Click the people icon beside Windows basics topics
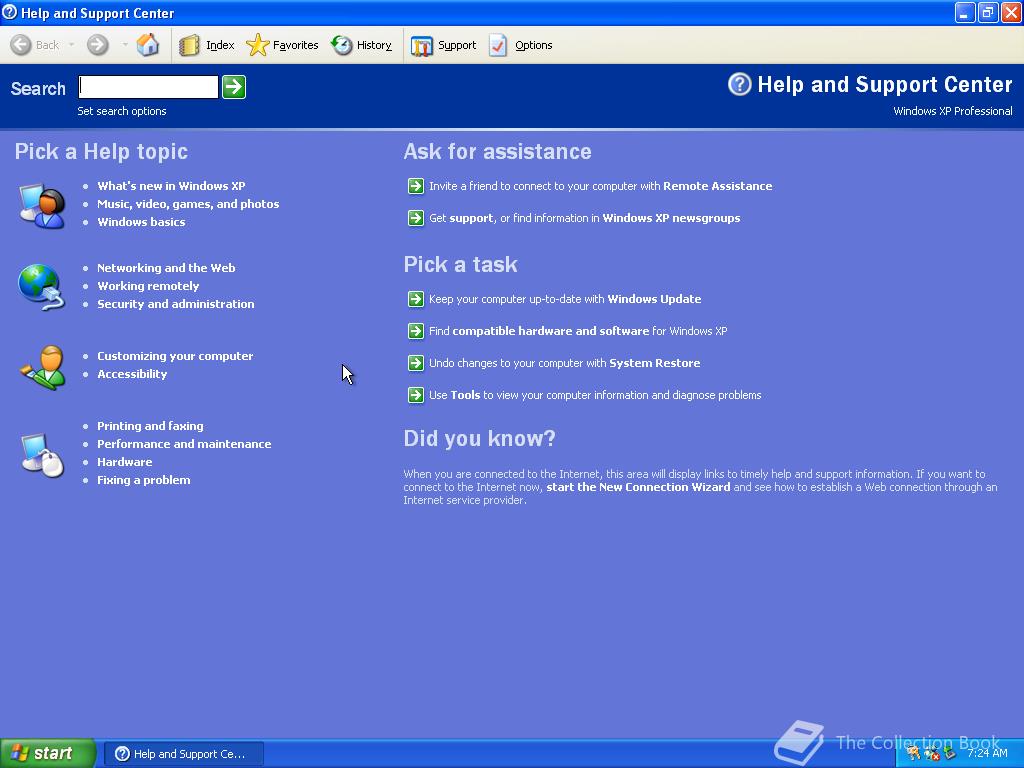Image resolution: width=1024 pixels, height=768 pixels. pos(41,203)
